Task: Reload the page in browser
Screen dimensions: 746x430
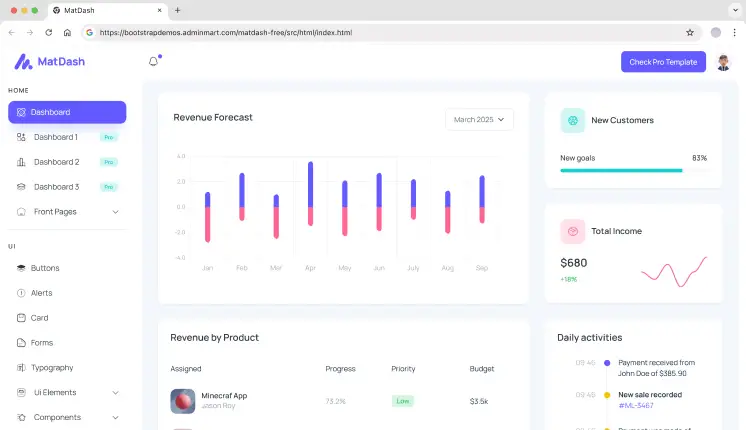Action: 49,32
